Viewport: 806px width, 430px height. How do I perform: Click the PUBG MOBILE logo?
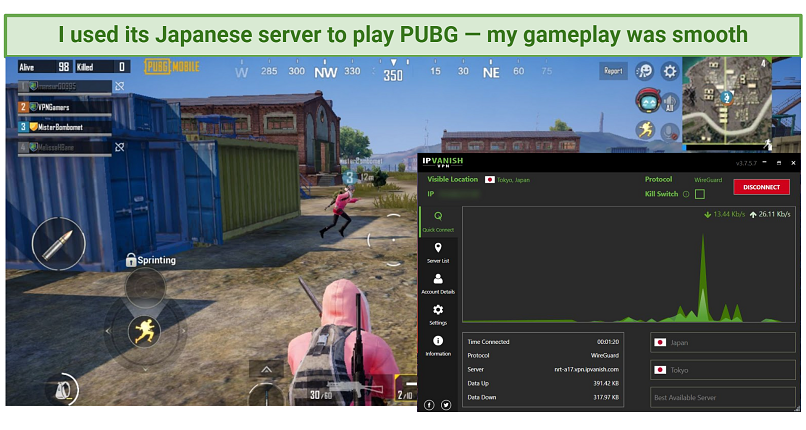pyautogui.click(x=172, y=67)
